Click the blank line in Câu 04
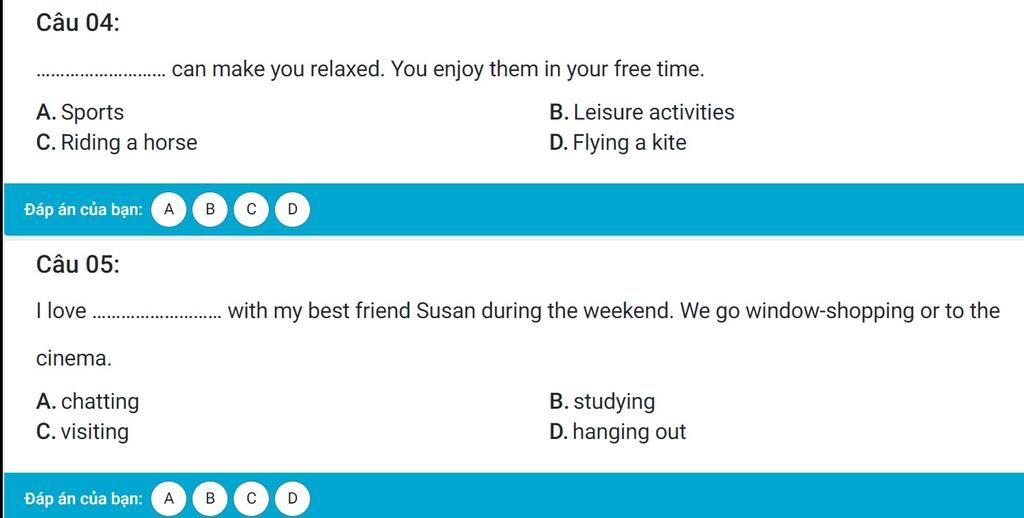Image resolution: width=1024 pixels, height=518 pixels. [102, 73]
